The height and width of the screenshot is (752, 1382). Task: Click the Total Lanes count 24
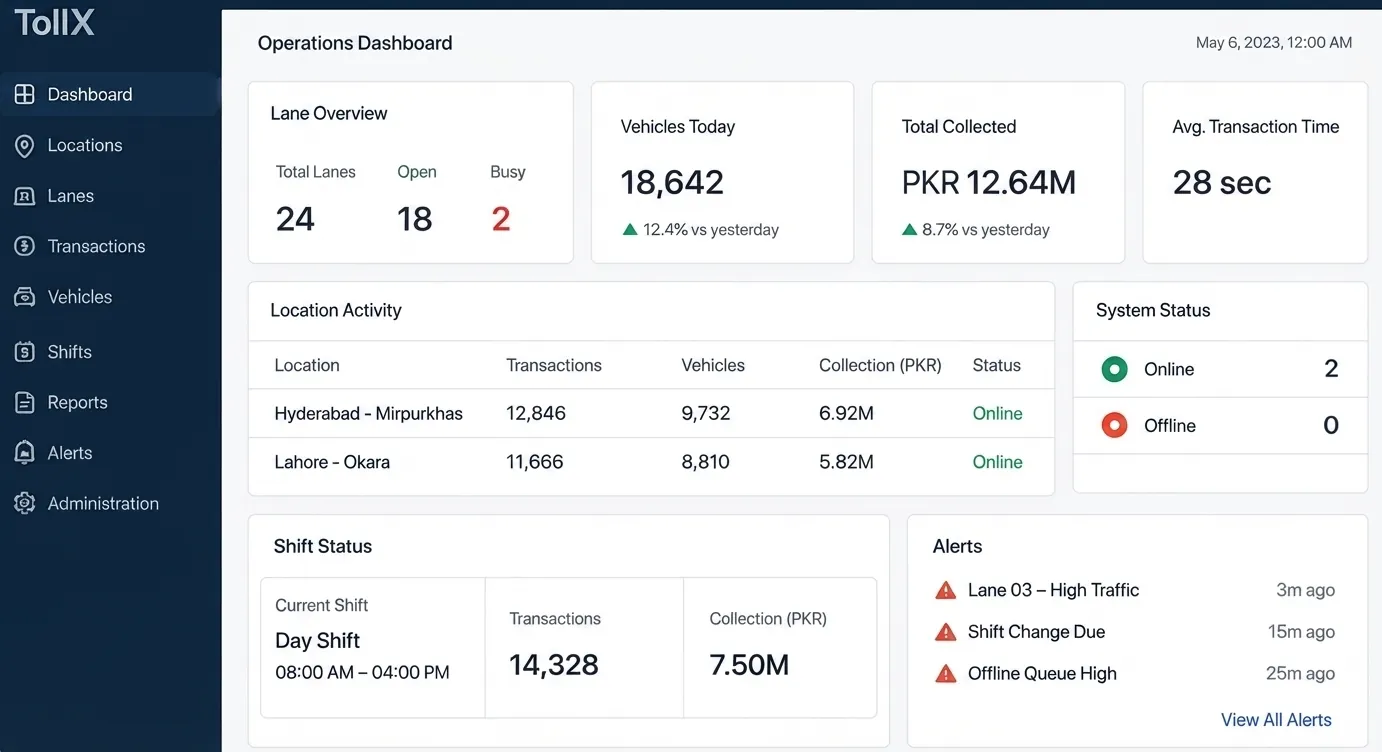[x=295, y=219]
